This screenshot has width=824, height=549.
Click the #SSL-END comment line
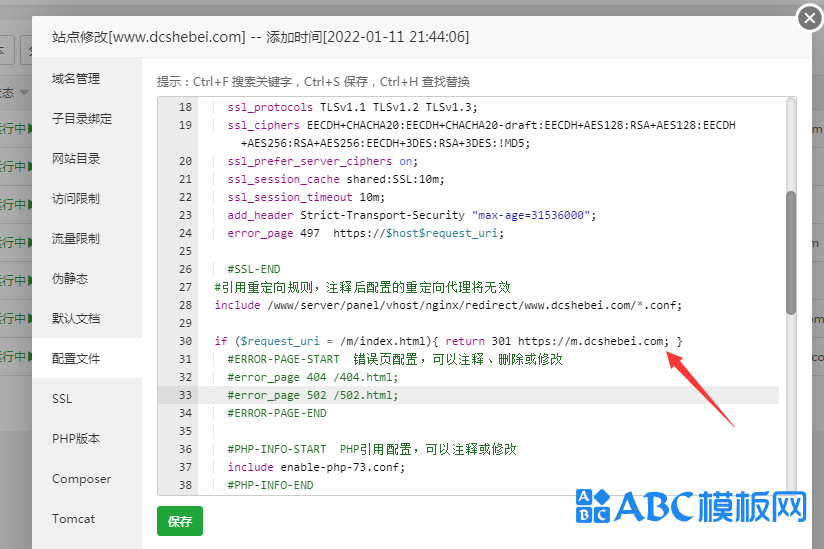(254, 269)
